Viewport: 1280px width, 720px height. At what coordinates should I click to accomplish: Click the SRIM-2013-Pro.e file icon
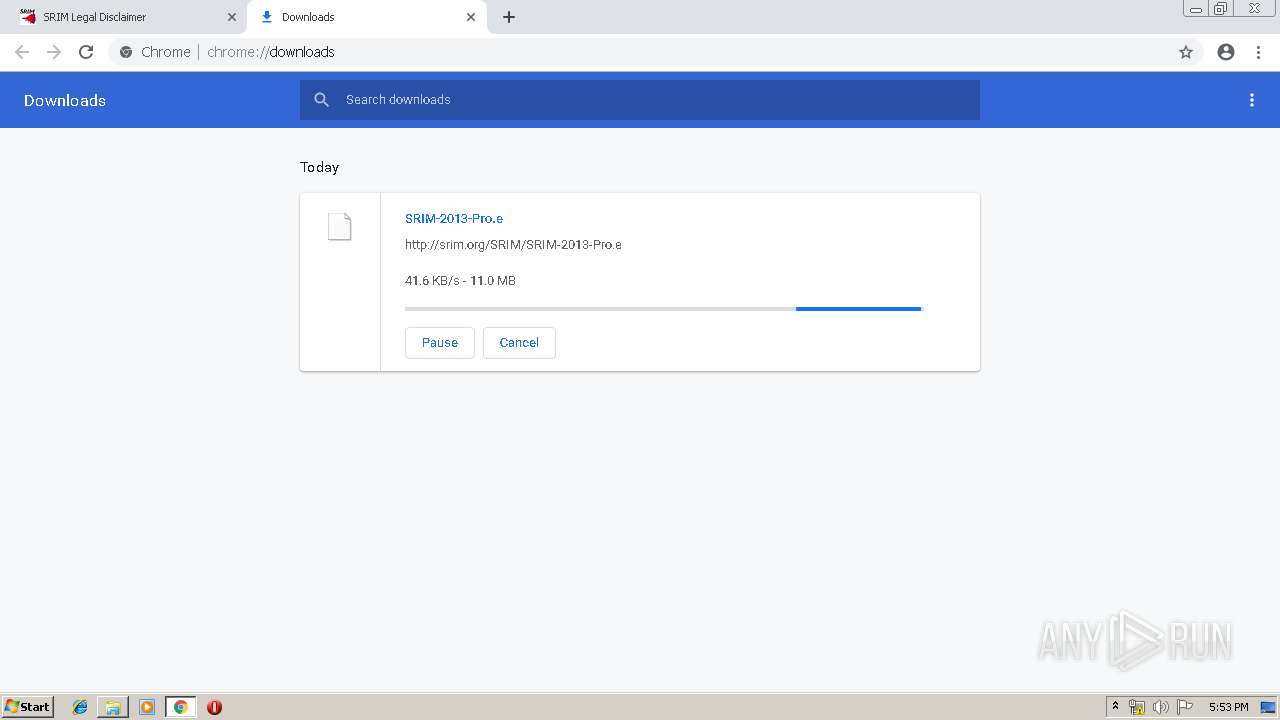(340, 227)
